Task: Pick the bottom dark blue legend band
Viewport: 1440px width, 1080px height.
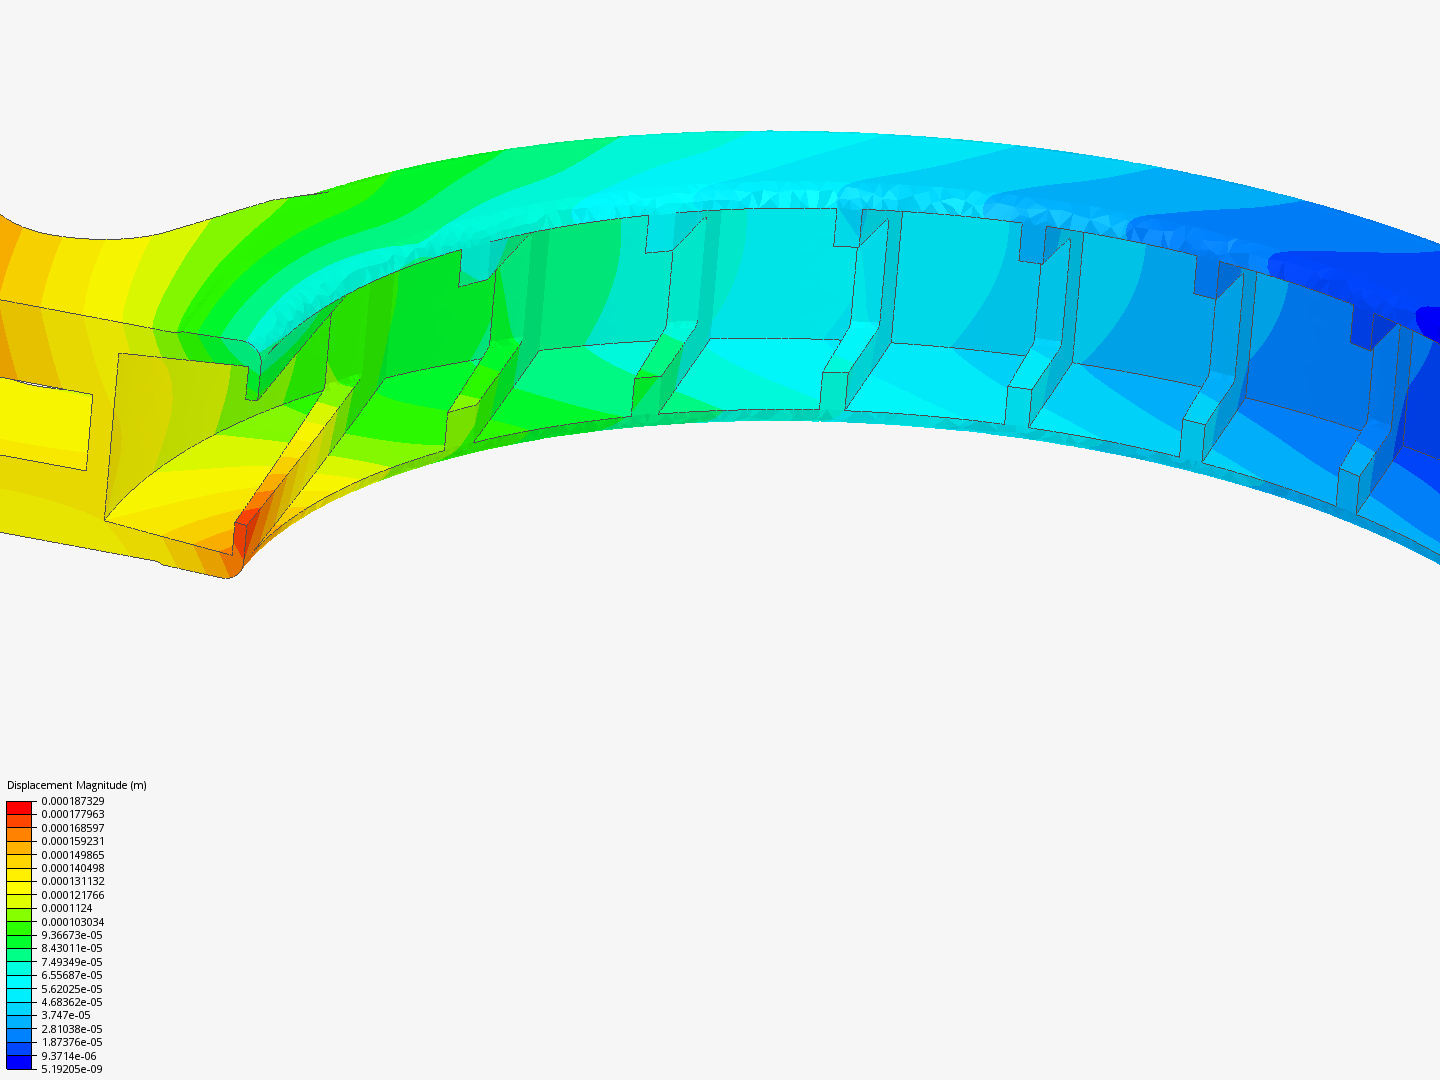Action: (19, 1062)
